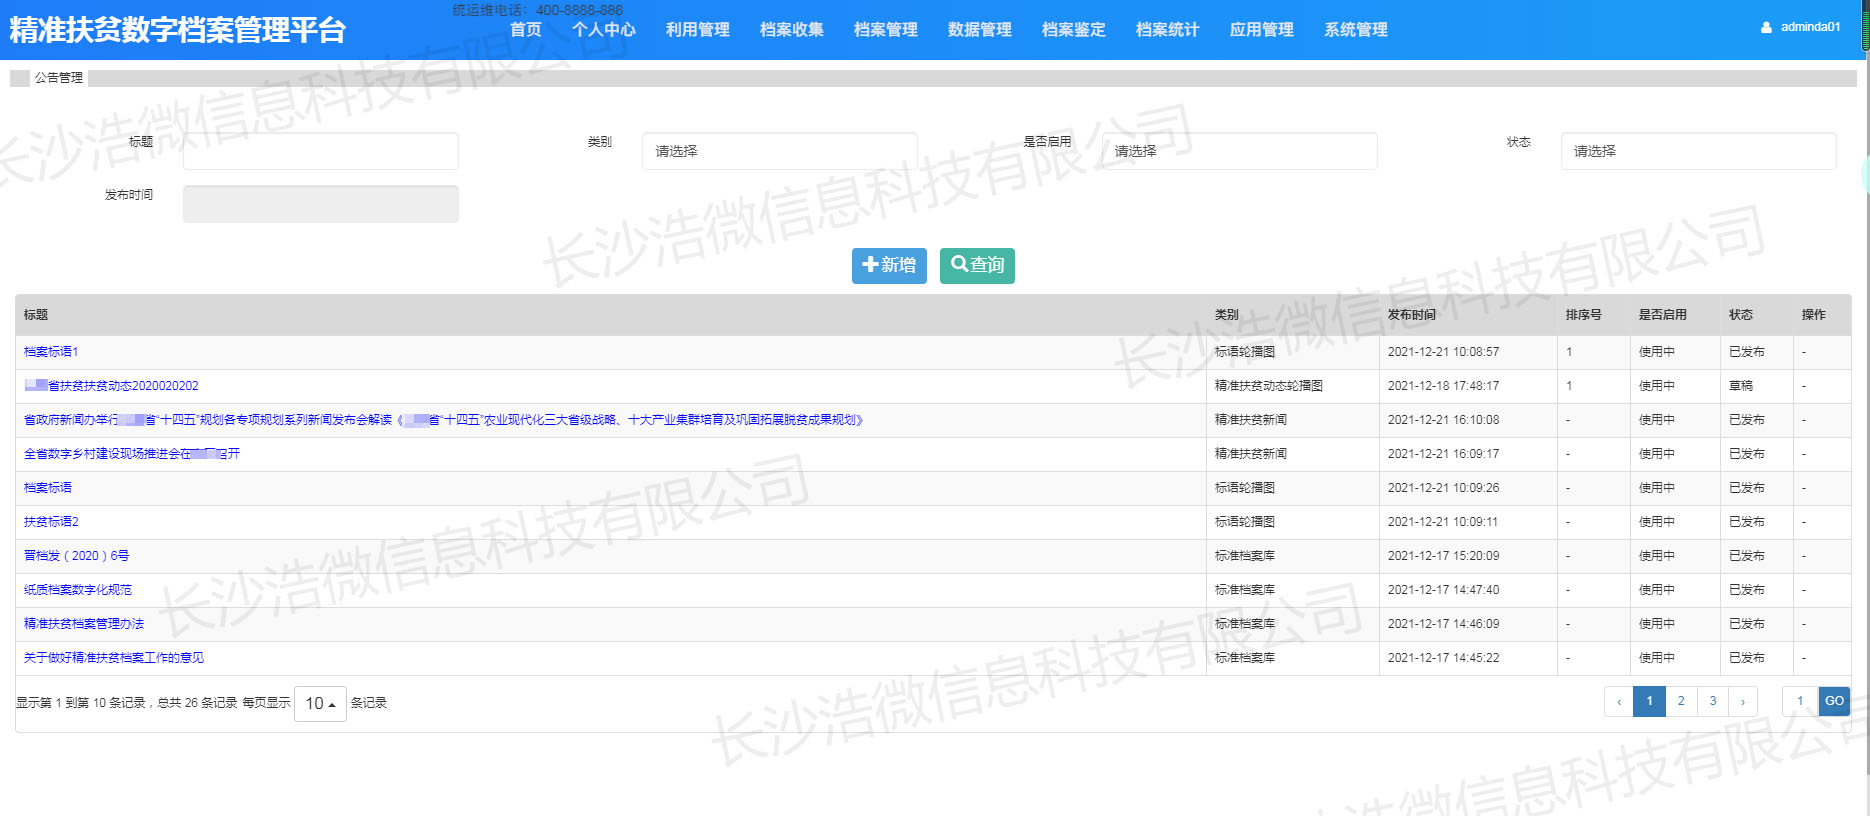Open the 是否启用 dropdown selector
Screen dimensions: 1870x816
[x=1239, y=151]
